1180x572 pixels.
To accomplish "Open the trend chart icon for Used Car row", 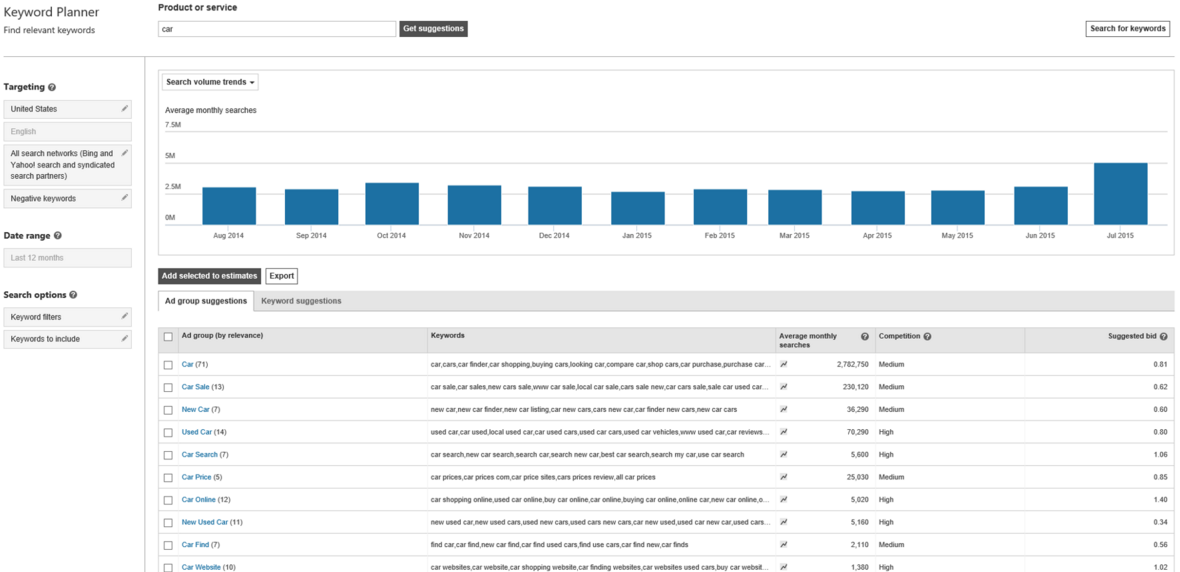I will click(x=783, y=432).
